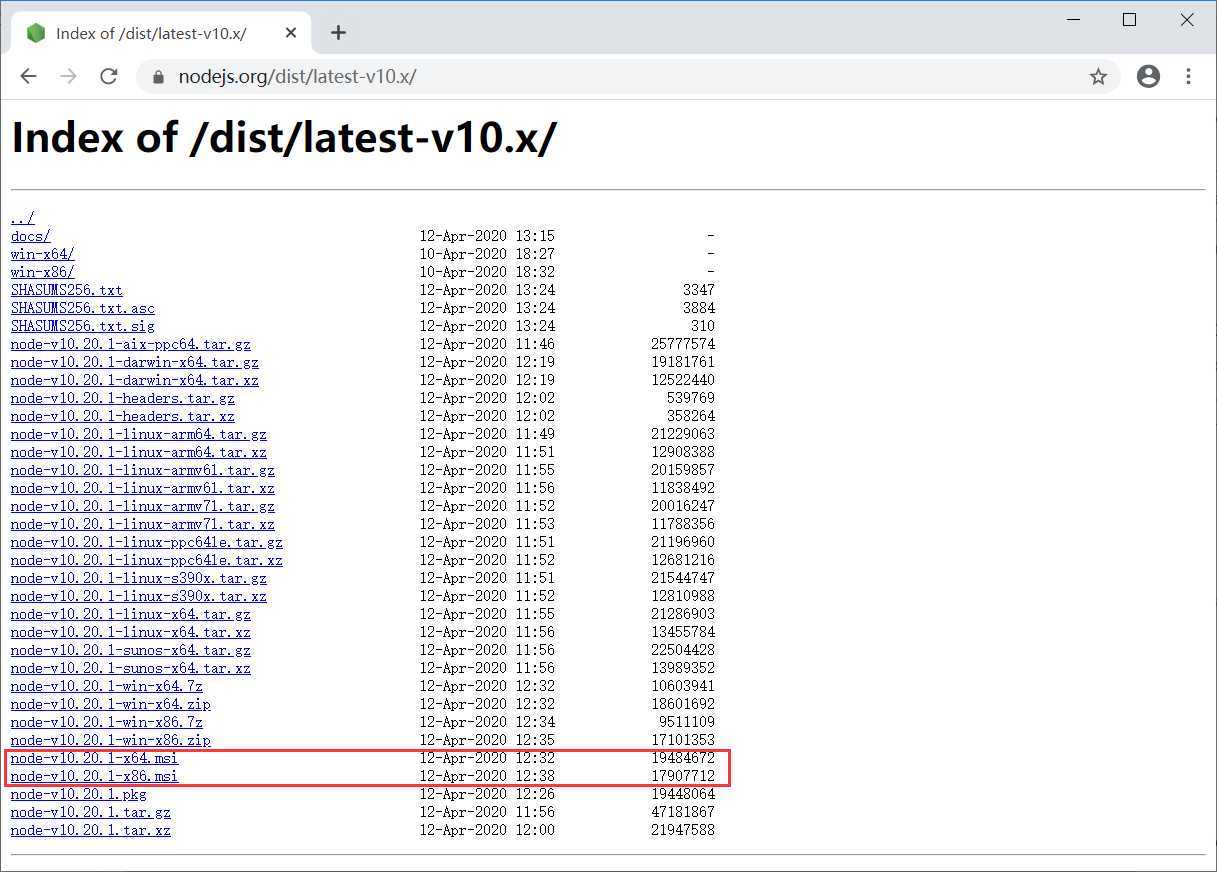Click the file size 47181867
Image resolution: width=1217 pixels, height=872 pixels.
click(683, 812)
